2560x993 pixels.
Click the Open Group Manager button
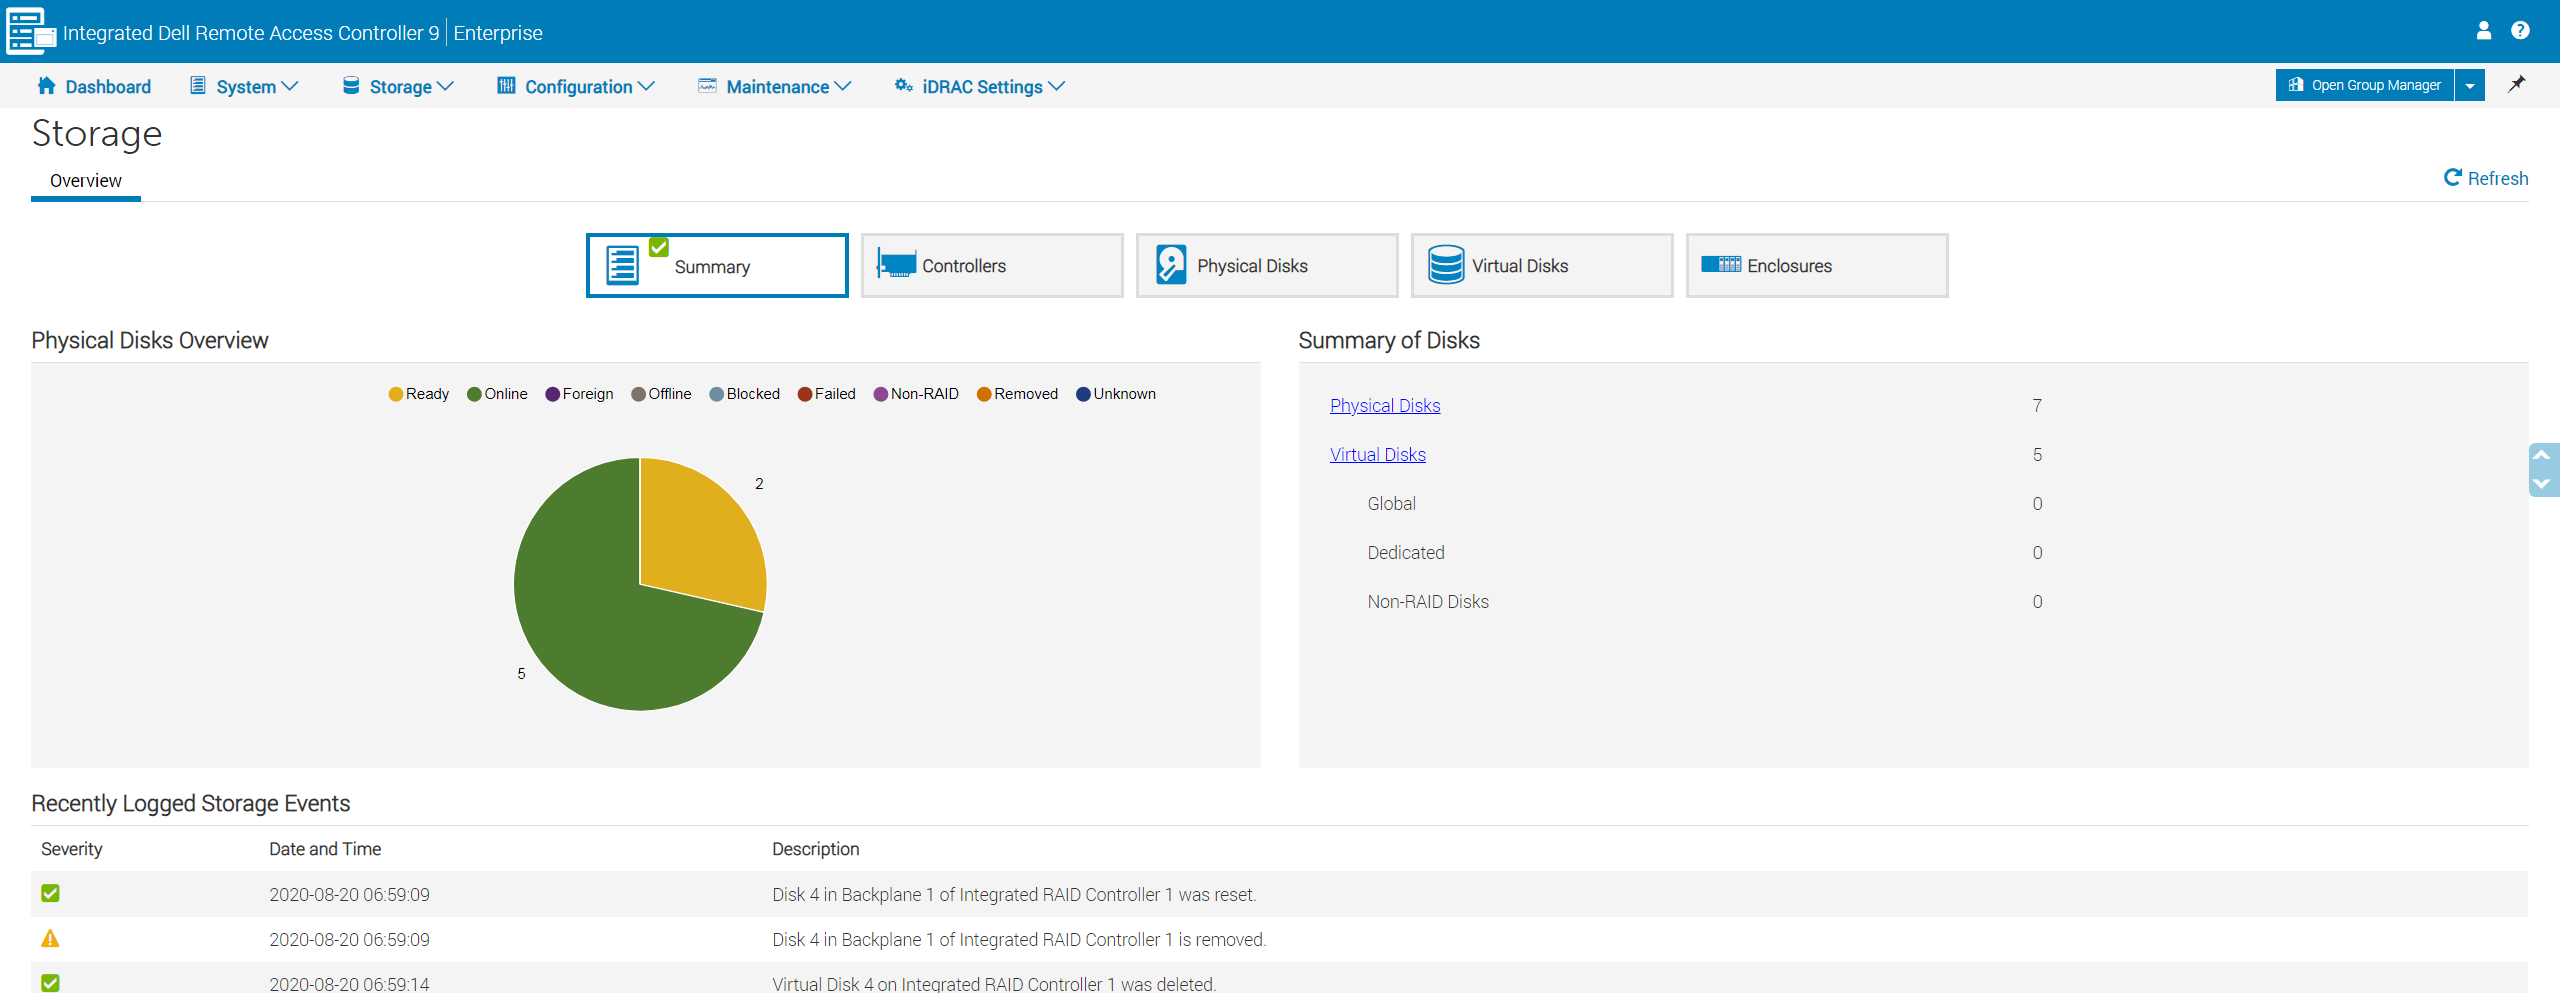coord(2365,86)
